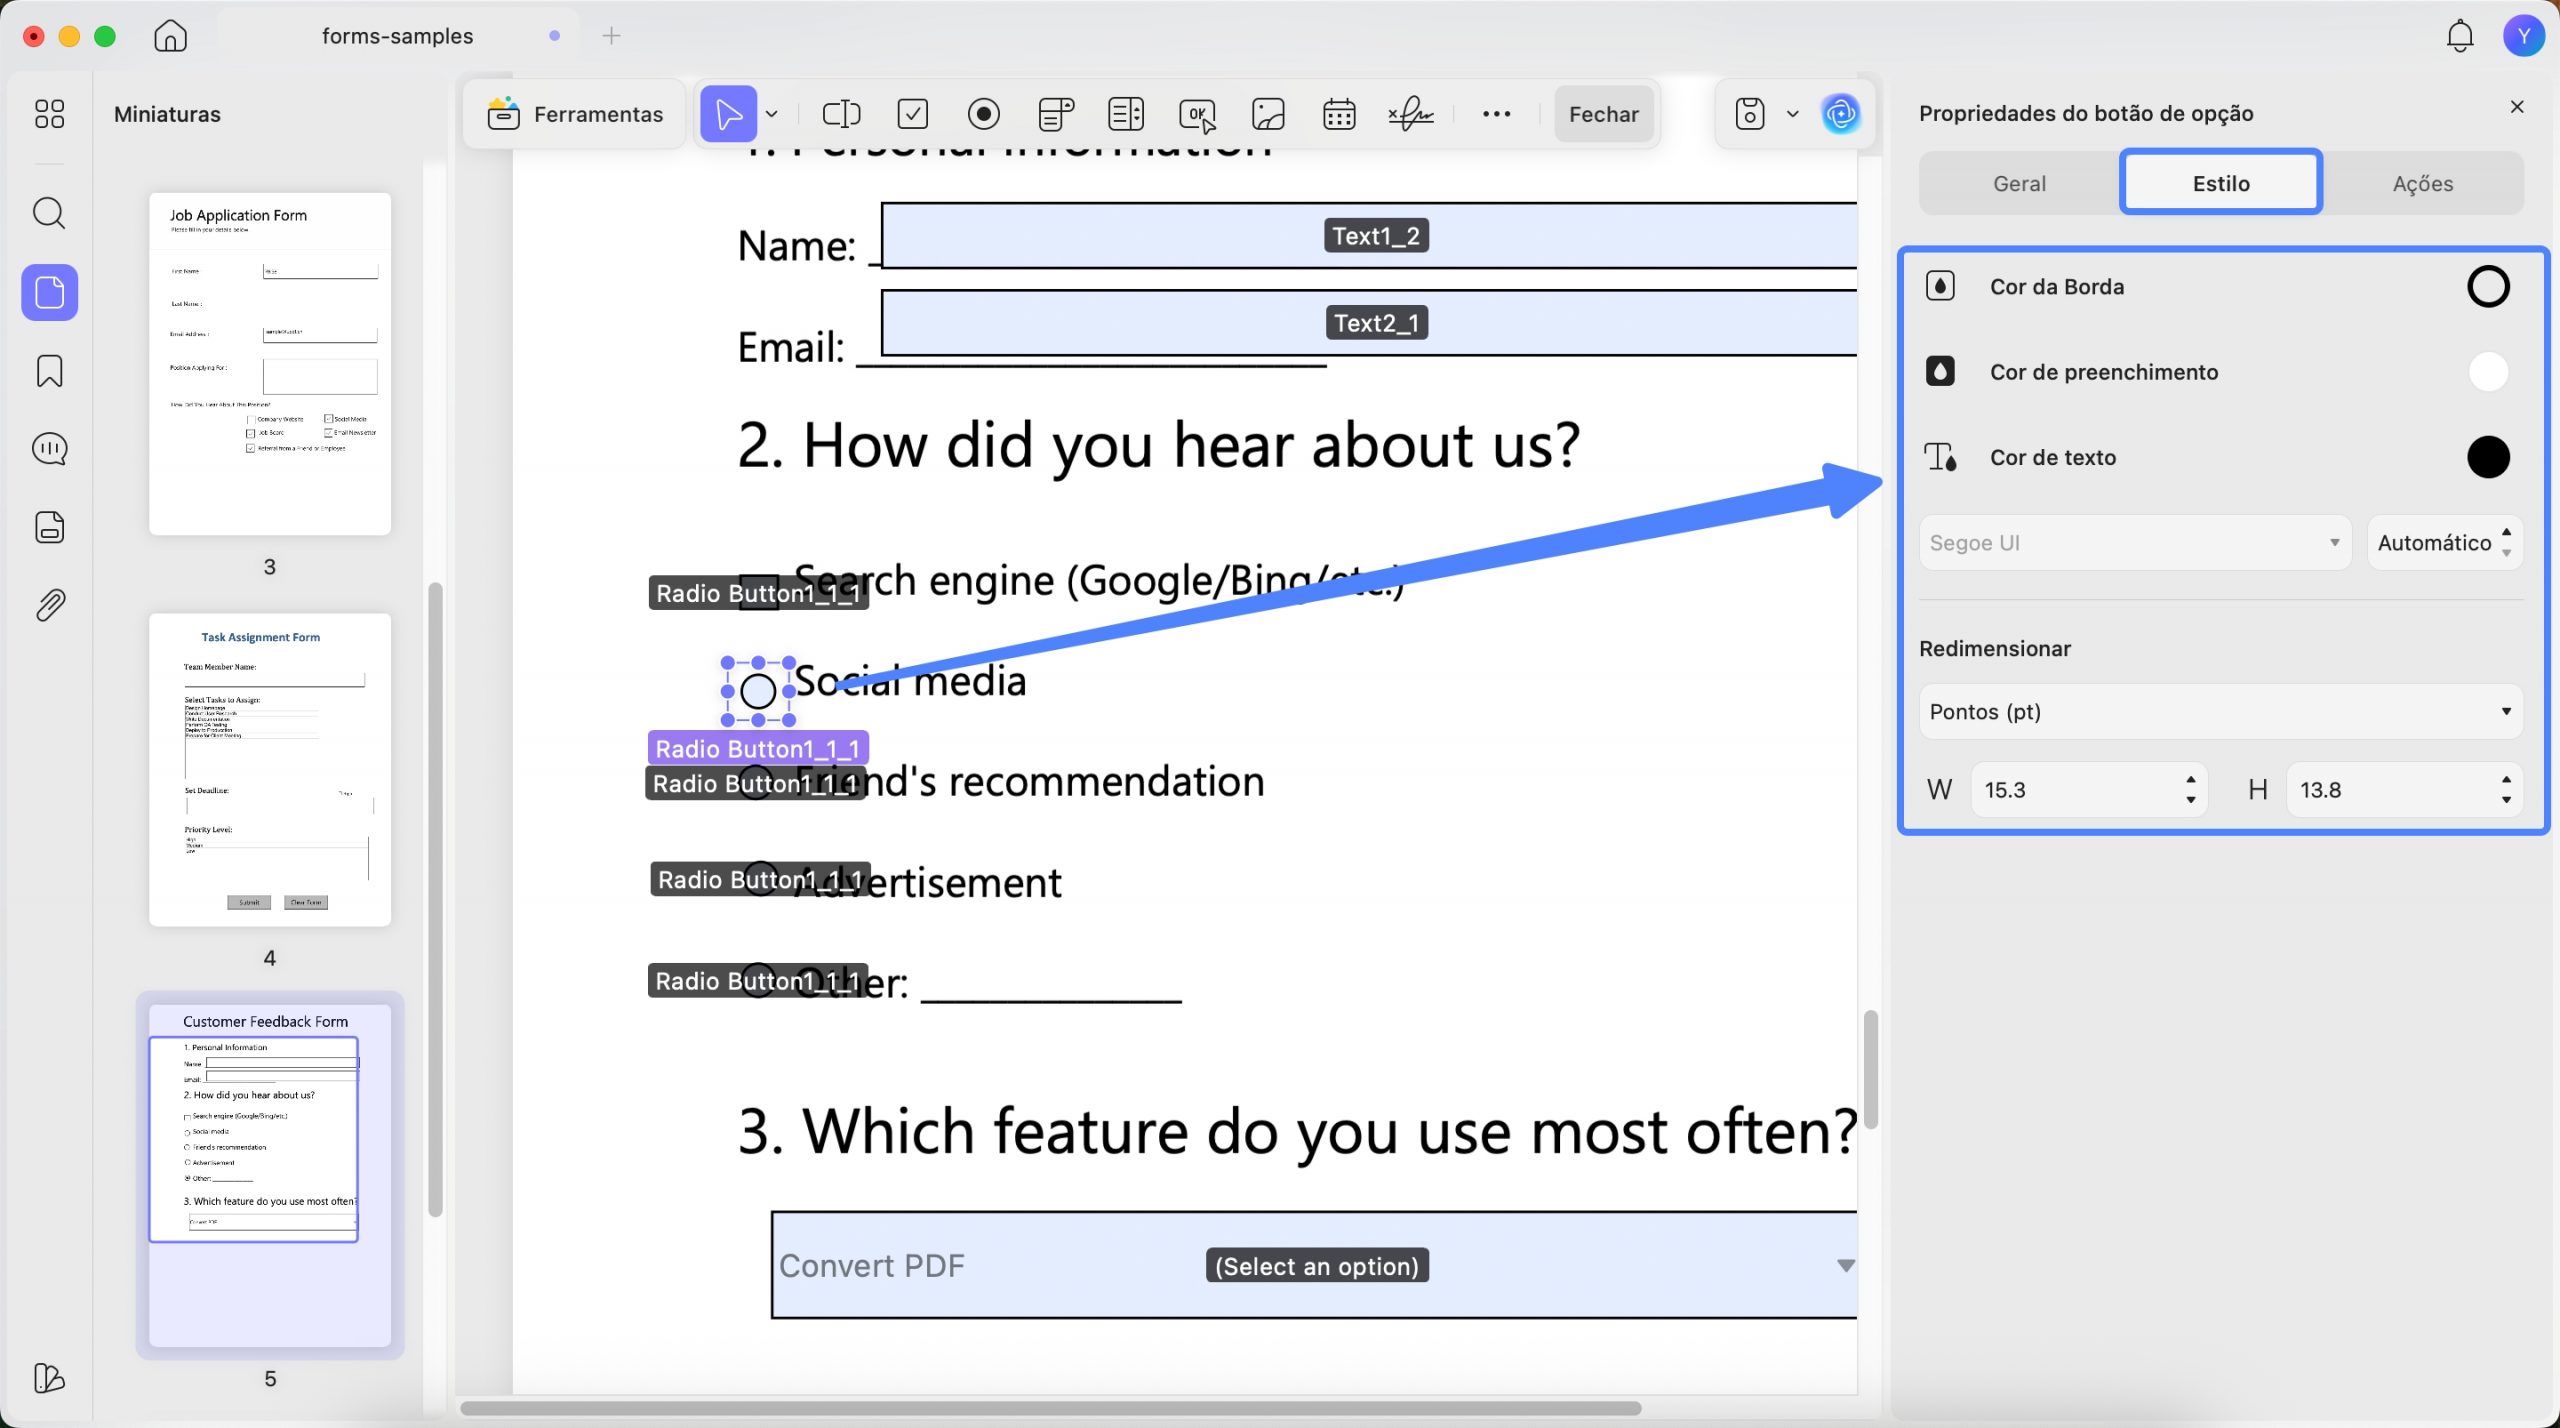The height and width of the screenshot is (1428, 2560).
Task: Switch to the Estilo tab
Action: click(2221, 183)
